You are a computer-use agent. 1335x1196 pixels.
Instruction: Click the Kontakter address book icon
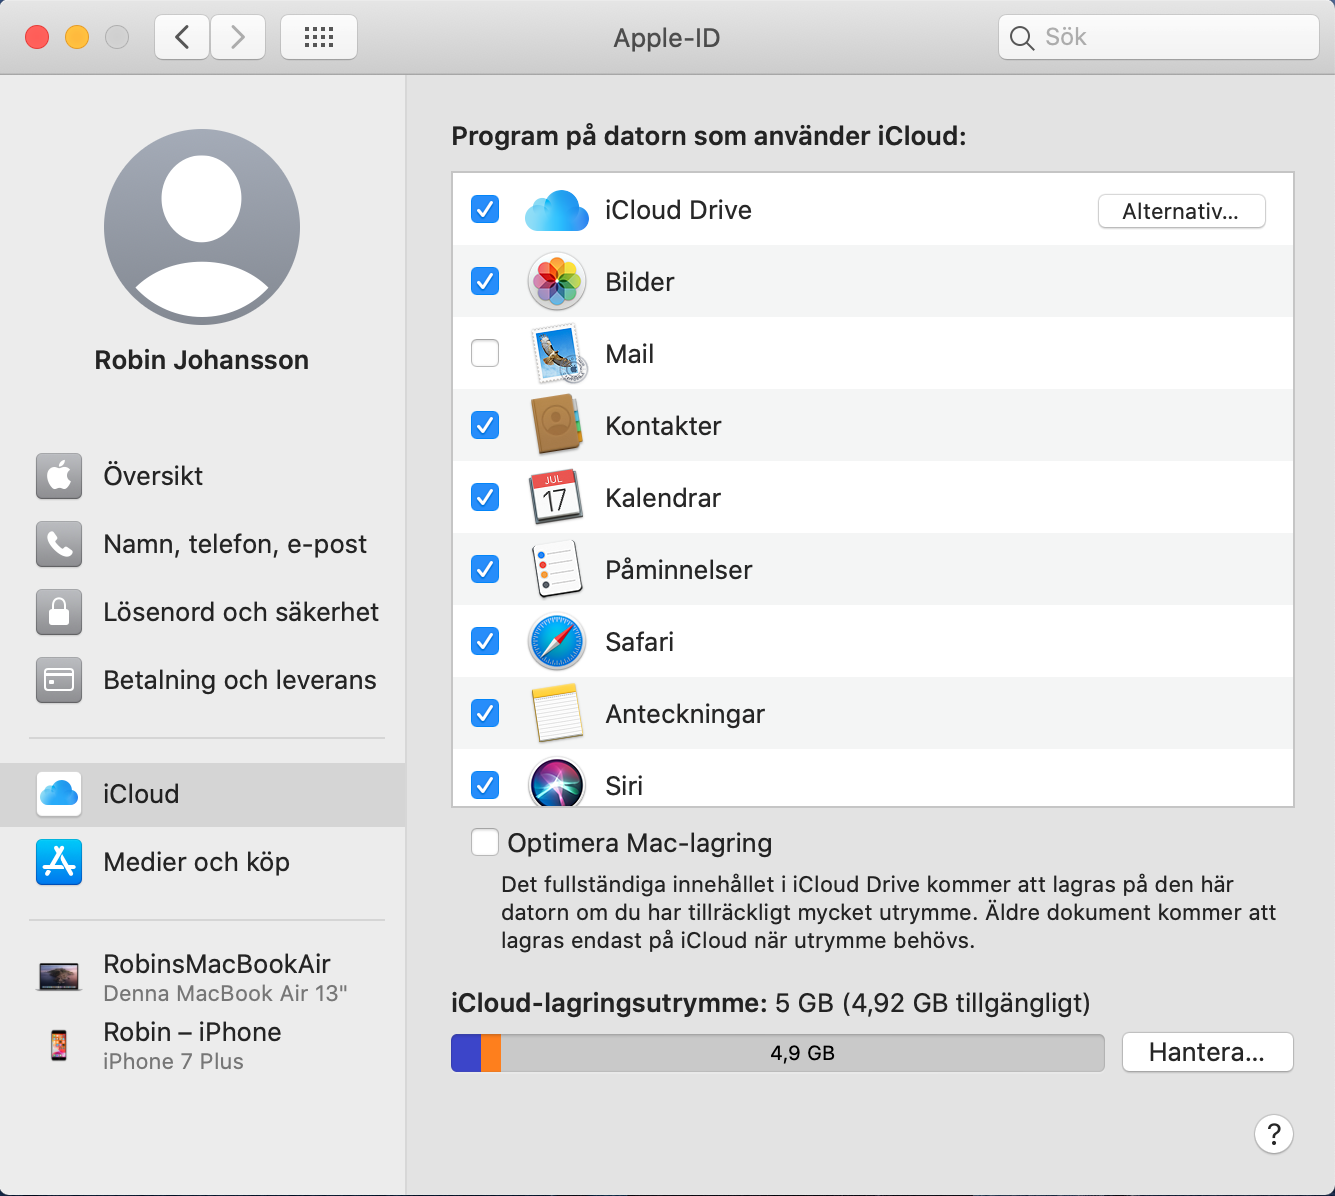557,425
